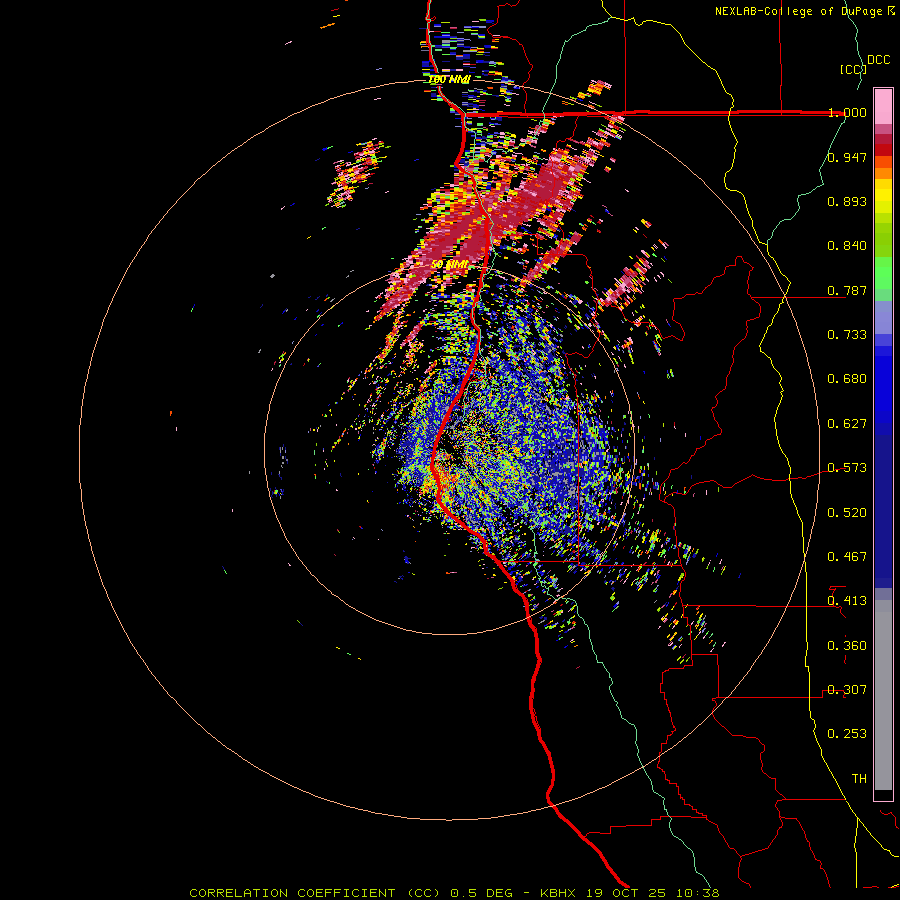Pick the pink segment at top of color bar

point(883,106)
